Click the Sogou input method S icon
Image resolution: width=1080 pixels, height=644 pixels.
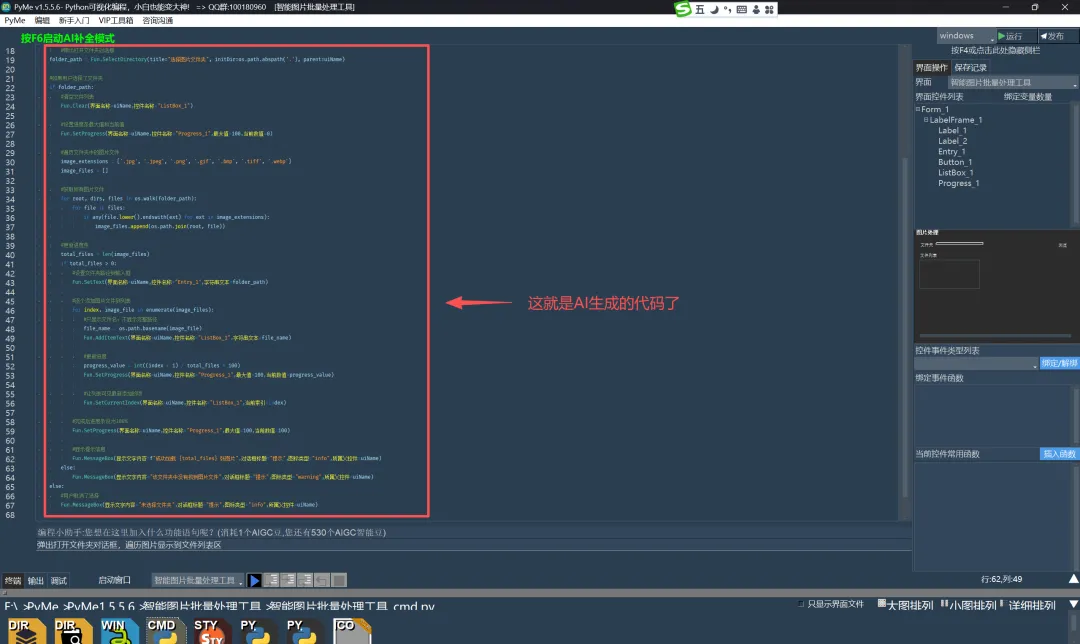[x=683, y=9]
